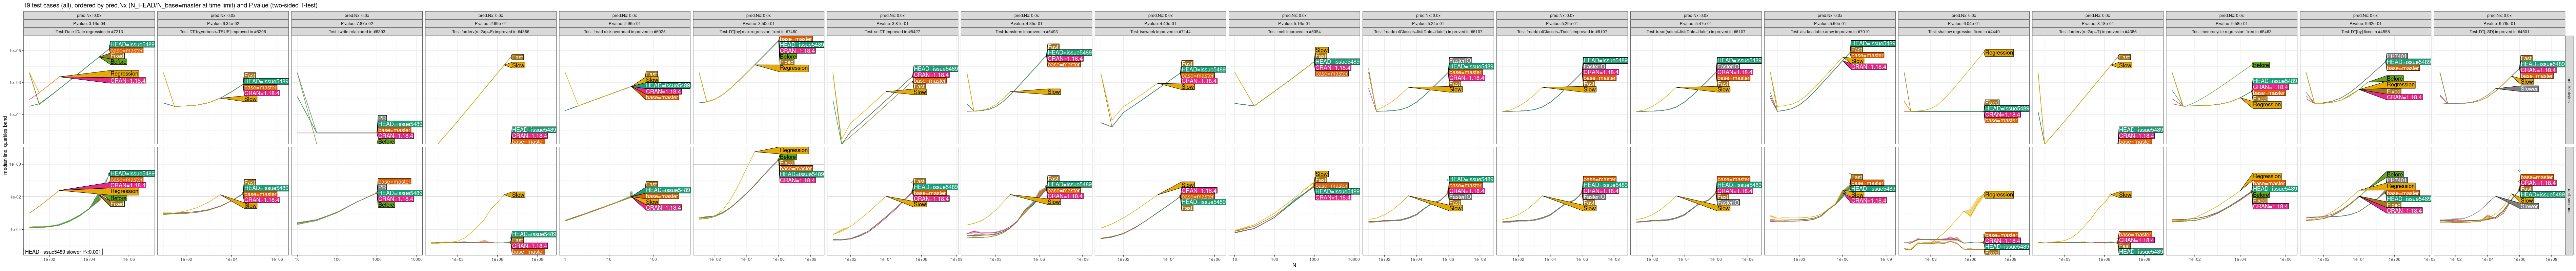Click the "P.value: 5.24e-01" strip label

click(x=1428, y=24)
